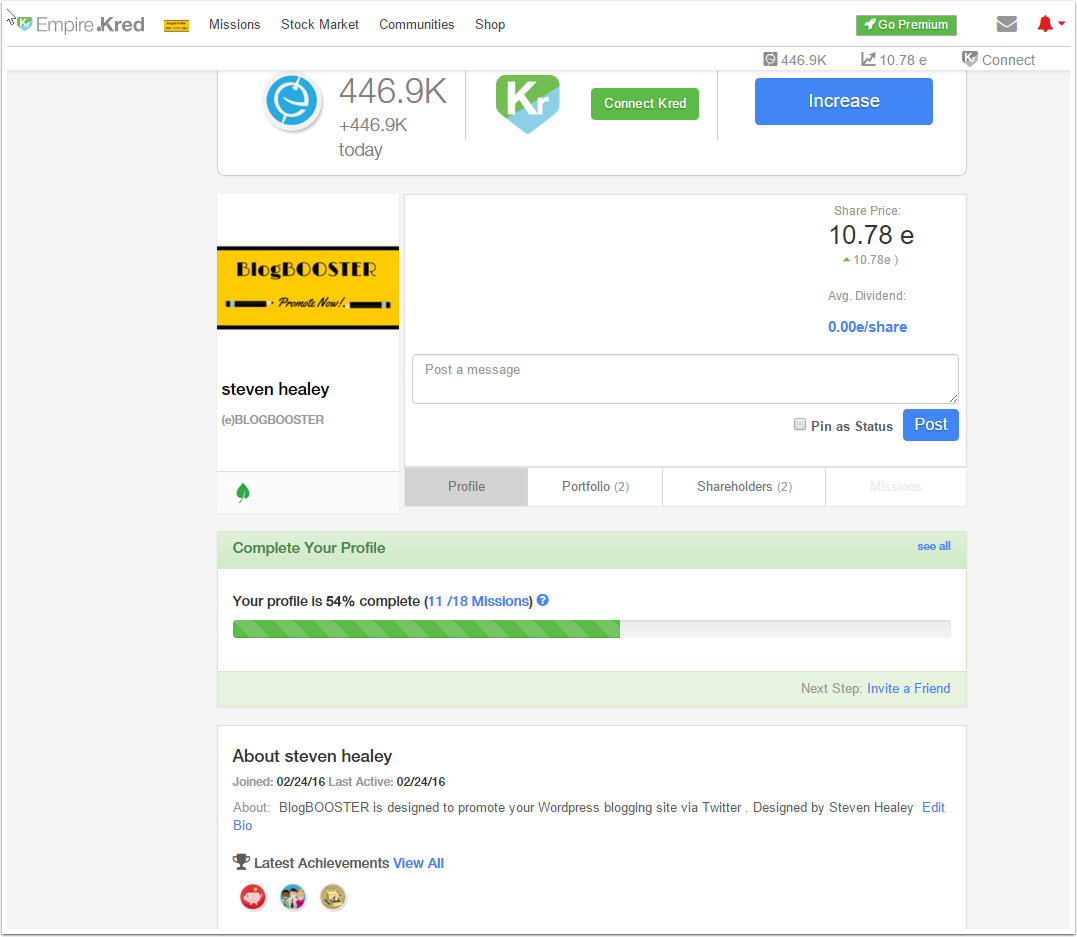
Task: Select the gold coin achievement badge
Action: (x=333, y=897)
